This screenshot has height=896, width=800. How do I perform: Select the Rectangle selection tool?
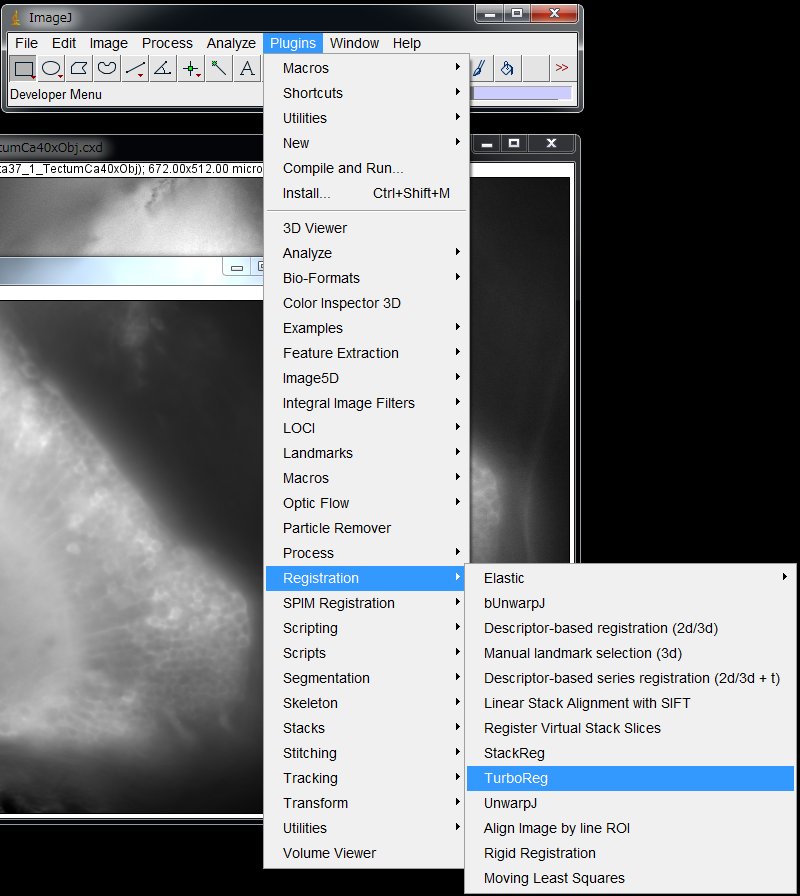coord(23,69)
